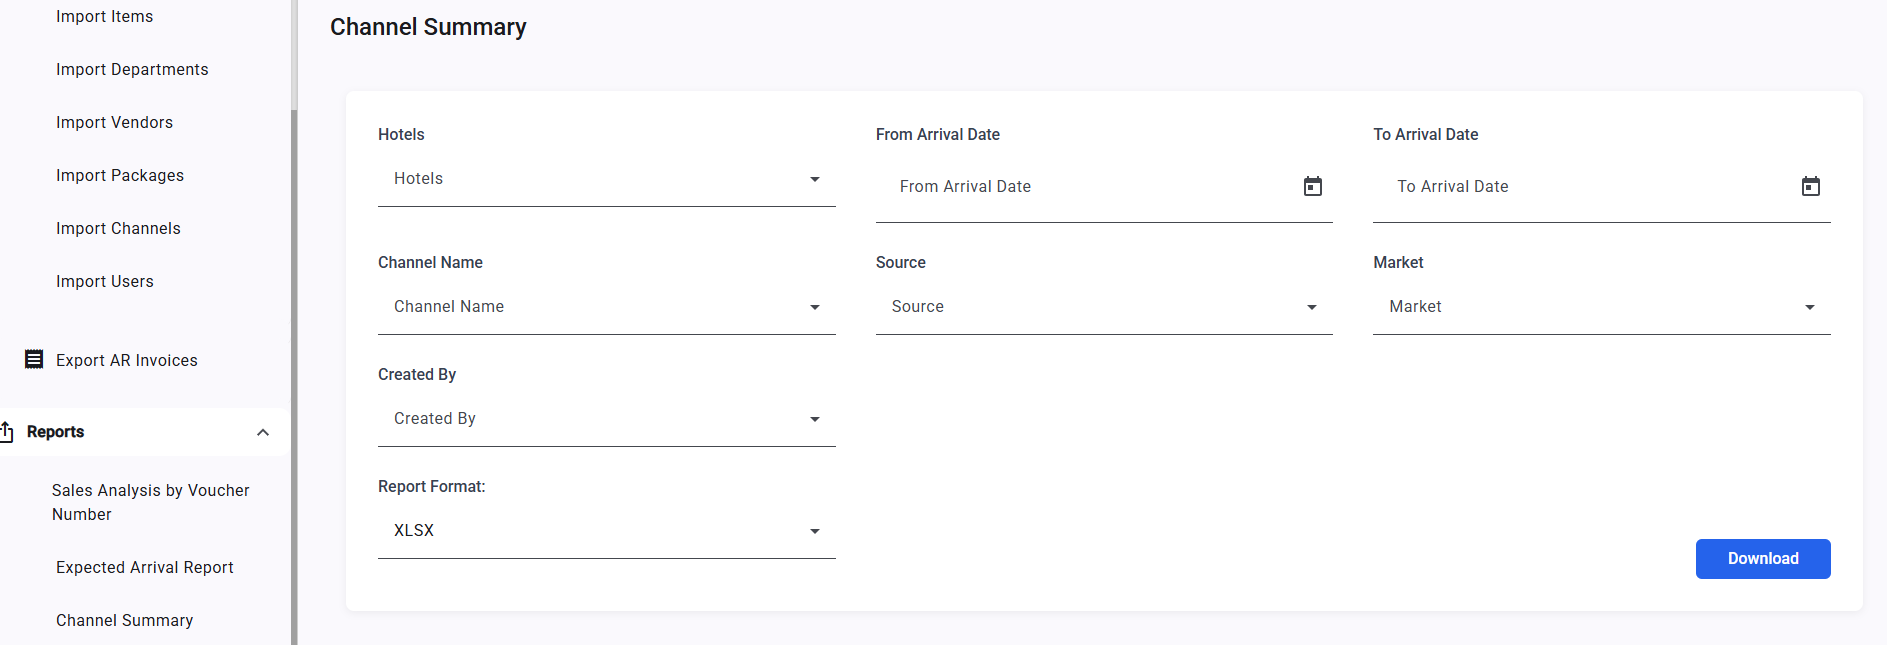This screenshot has height=645, width=1887.
Task: Select Import Vendors in sidebar
Action: [114, 122]
